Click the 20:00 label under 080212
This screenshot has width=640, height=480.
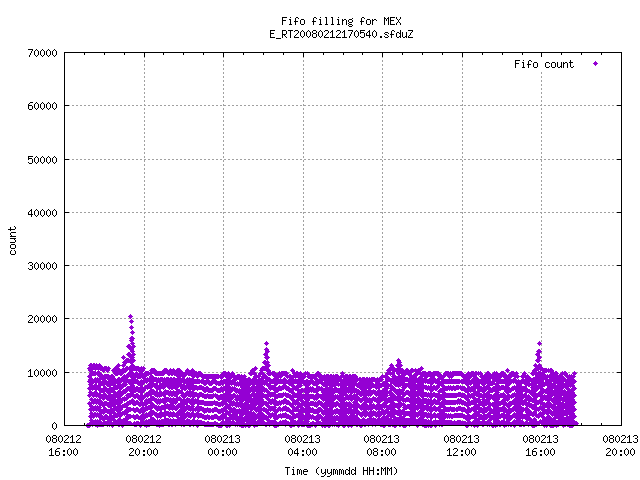(x=143, y=452)
